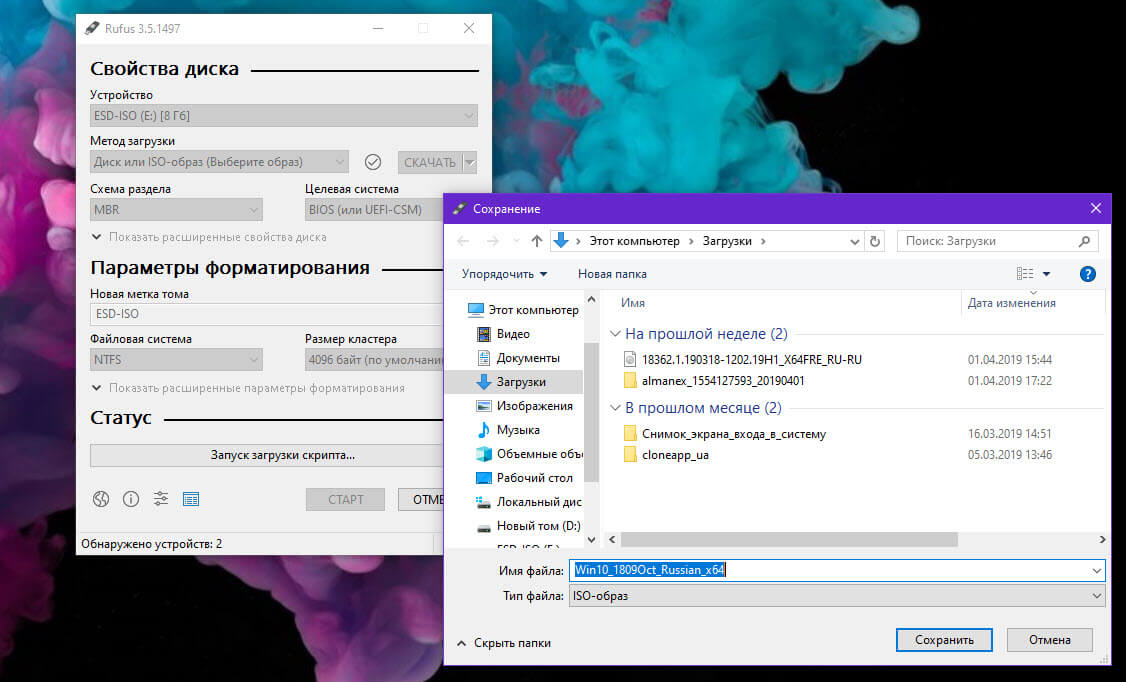This screenshot has height=682, width=1126.
Task: Open the Метод загрузки dropdown
Action: [219, 162]
